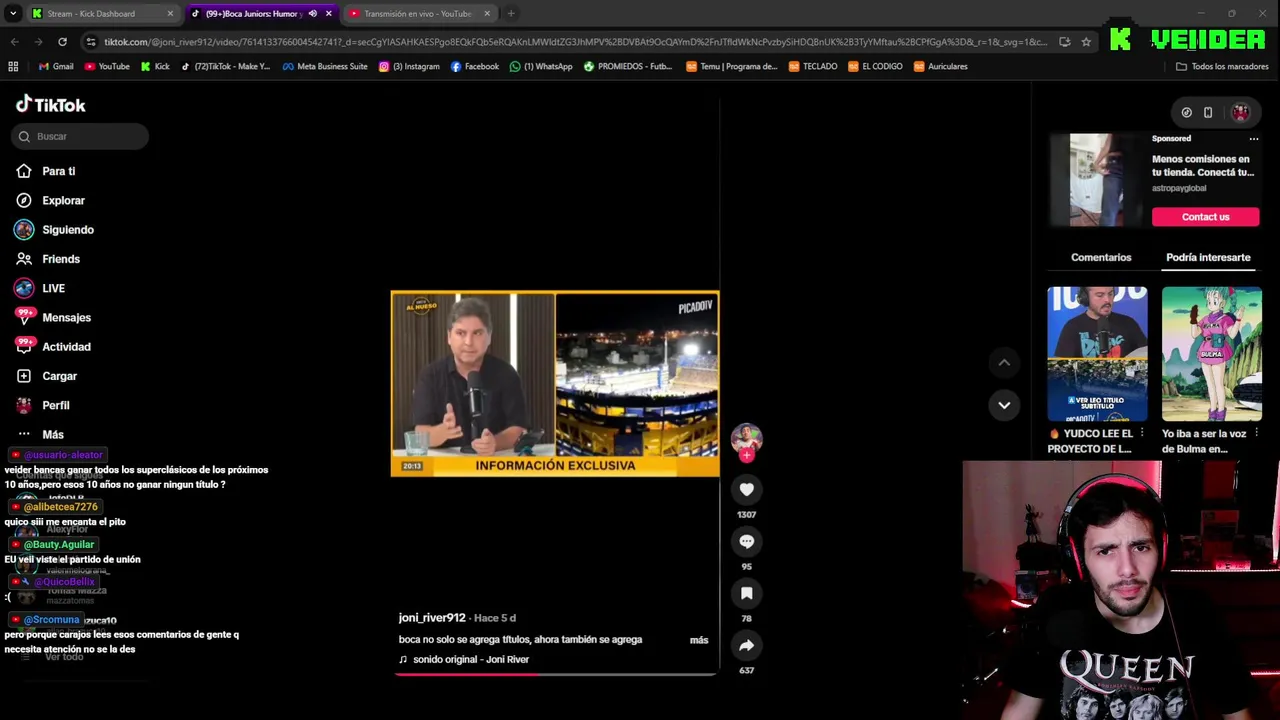Open the Bulma recommended video thumbnail
1280x720 pixels.
click(x=1212, y=354)
